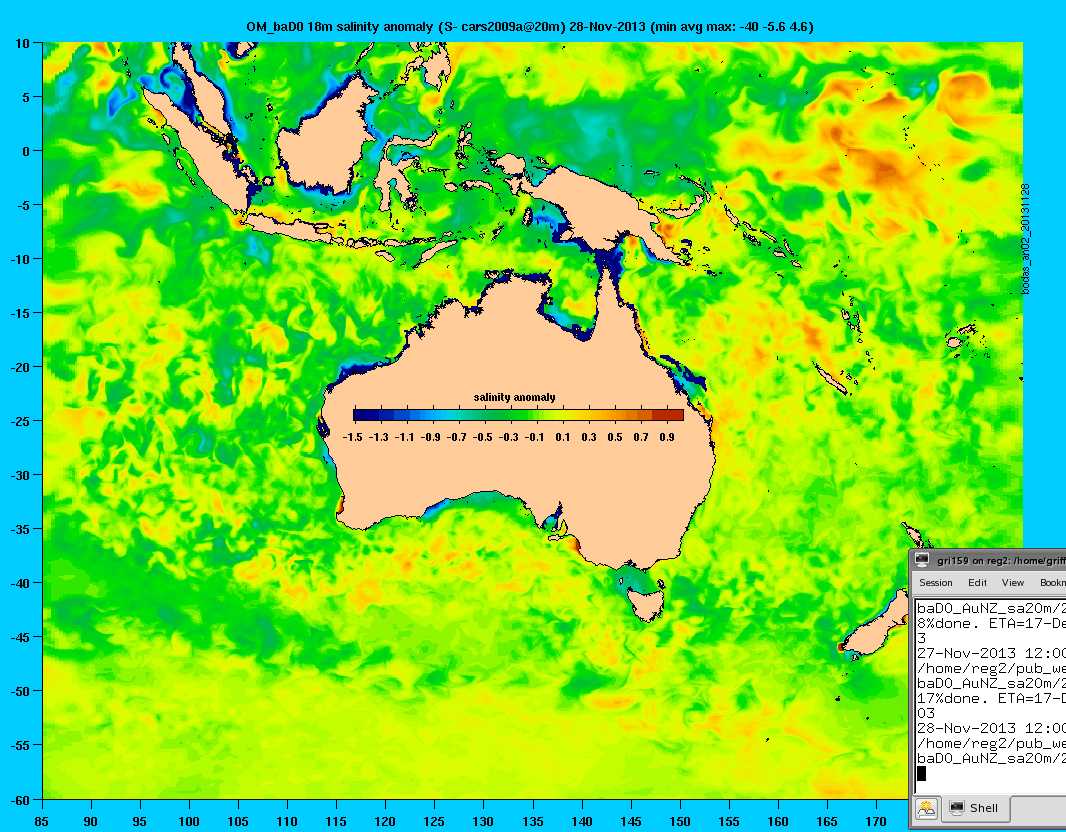Open the View menu in the terminal

pos(1012,583)
